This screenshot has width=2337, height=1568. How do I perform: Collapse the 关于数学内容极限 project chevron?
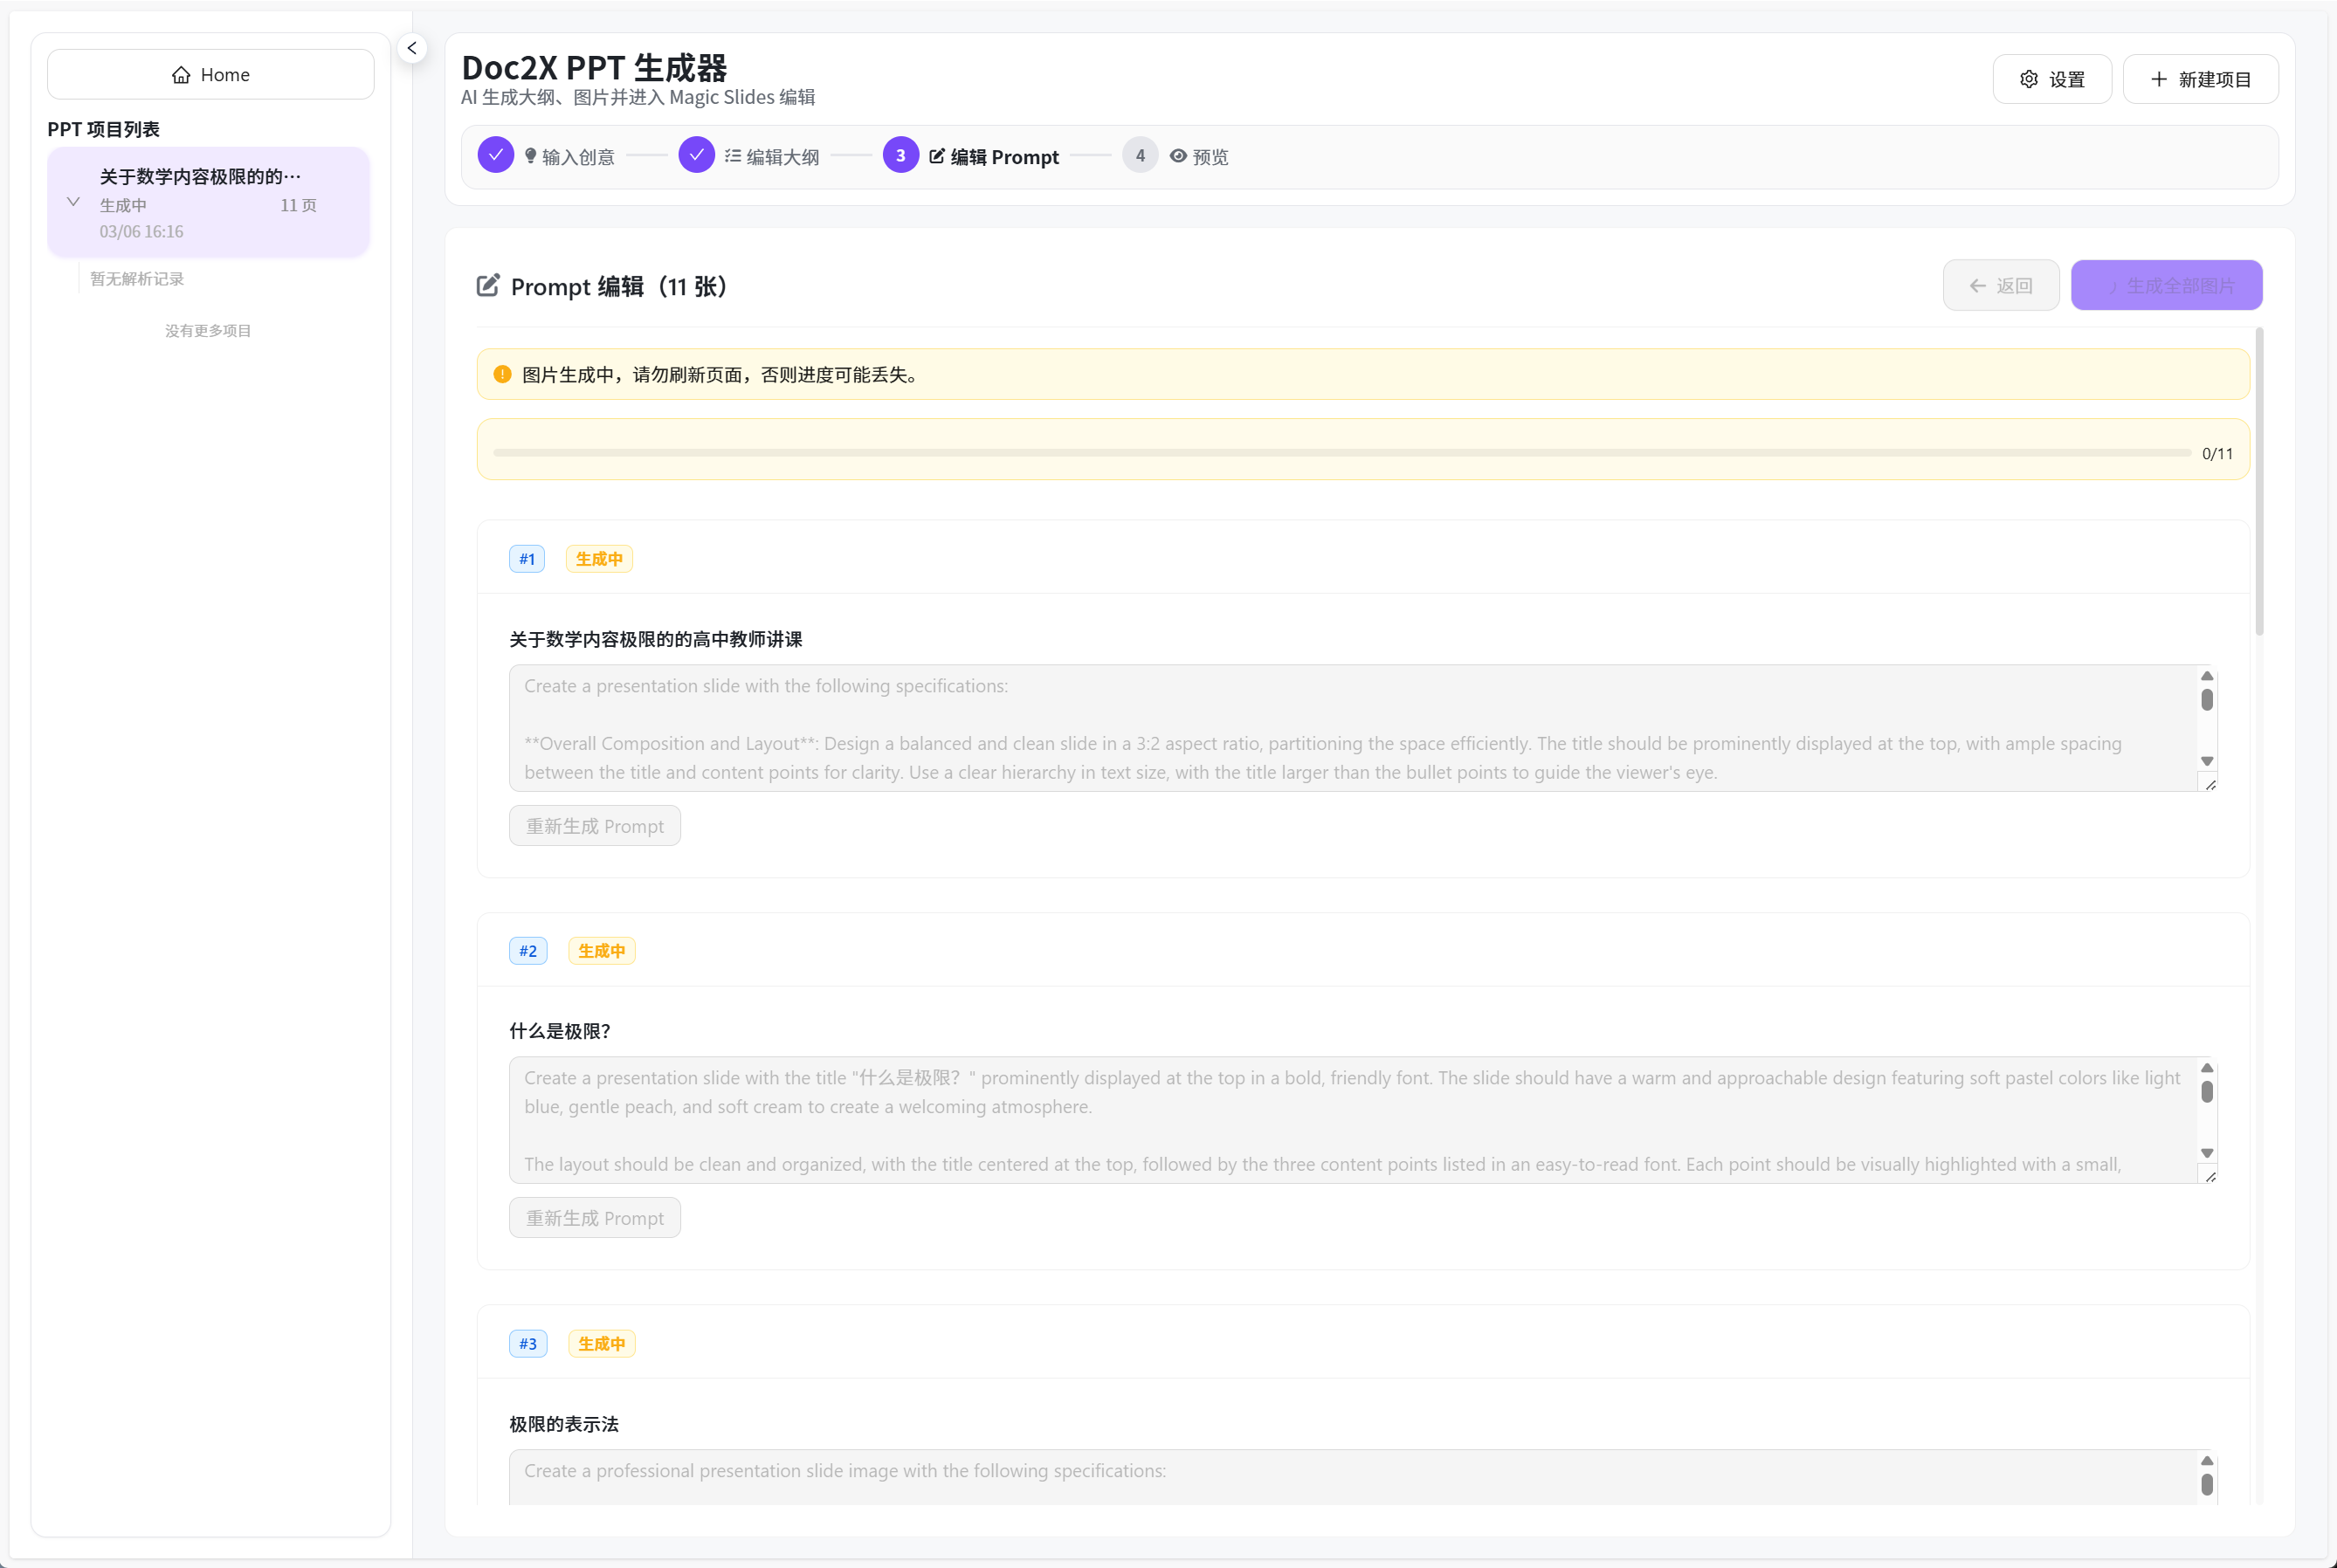point(73,202)
